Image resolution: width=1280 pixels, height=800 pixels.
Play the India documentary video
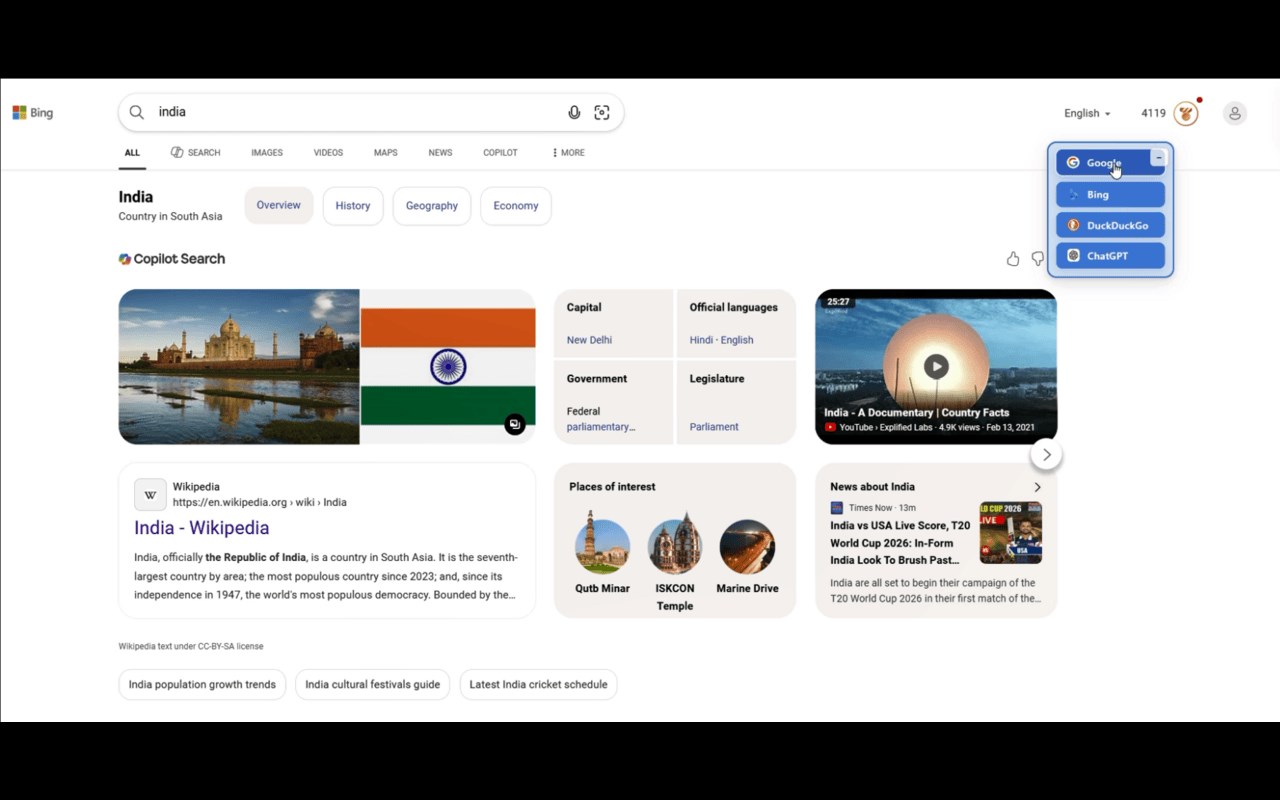[936, 366]
